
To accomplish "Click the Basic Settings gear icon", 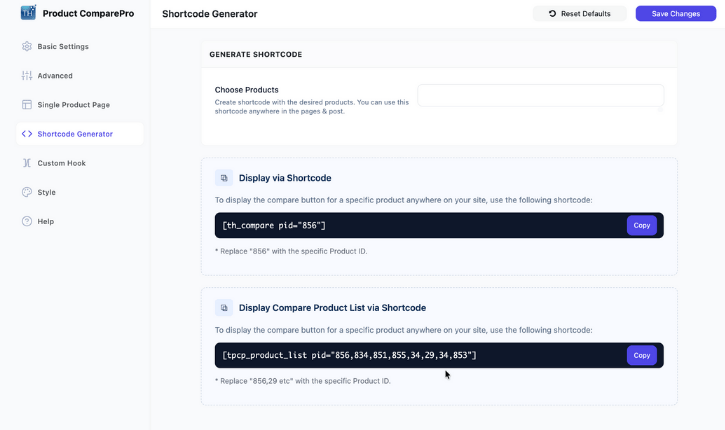I will (27, 47).
